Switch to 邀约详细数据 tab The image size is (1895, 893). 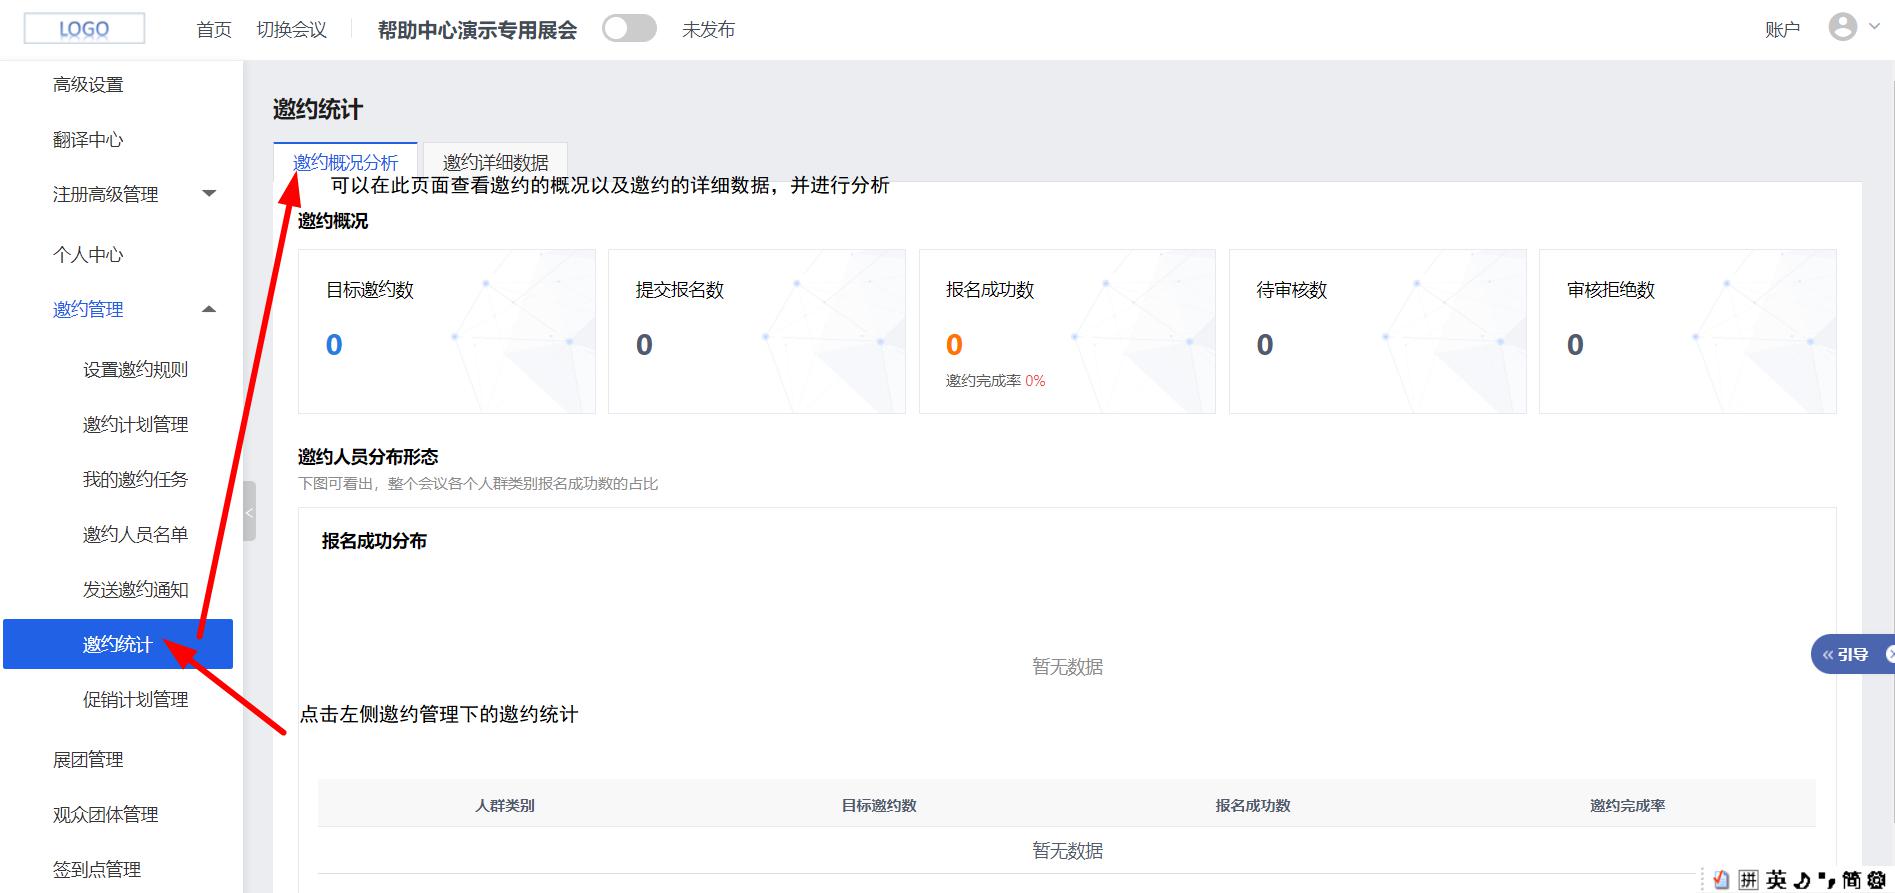coord(495,162)
